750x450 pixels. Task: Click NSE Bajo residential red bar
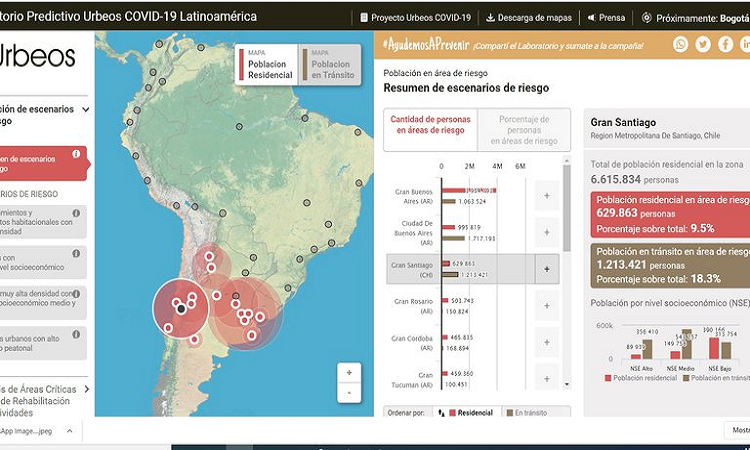pos(714,348)
